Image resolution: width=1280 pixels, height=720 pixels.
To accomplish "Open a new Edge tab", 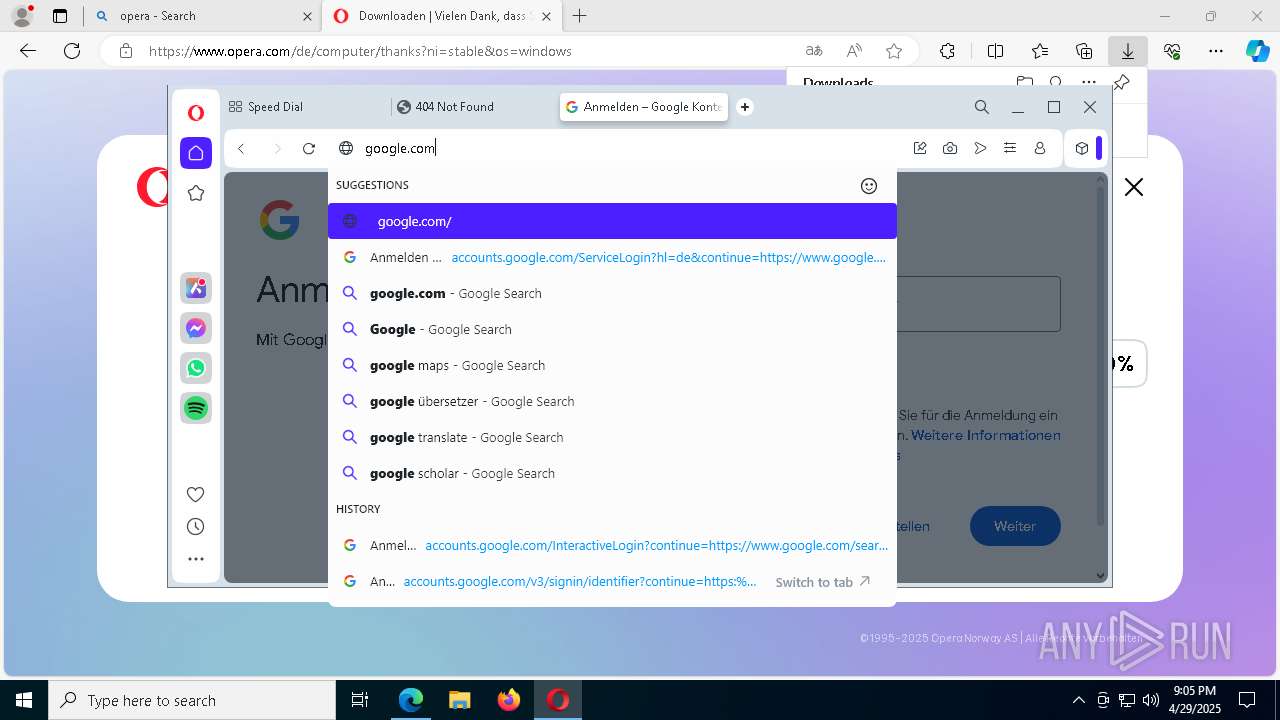I will pyautogui.click(x=580, y=16).
